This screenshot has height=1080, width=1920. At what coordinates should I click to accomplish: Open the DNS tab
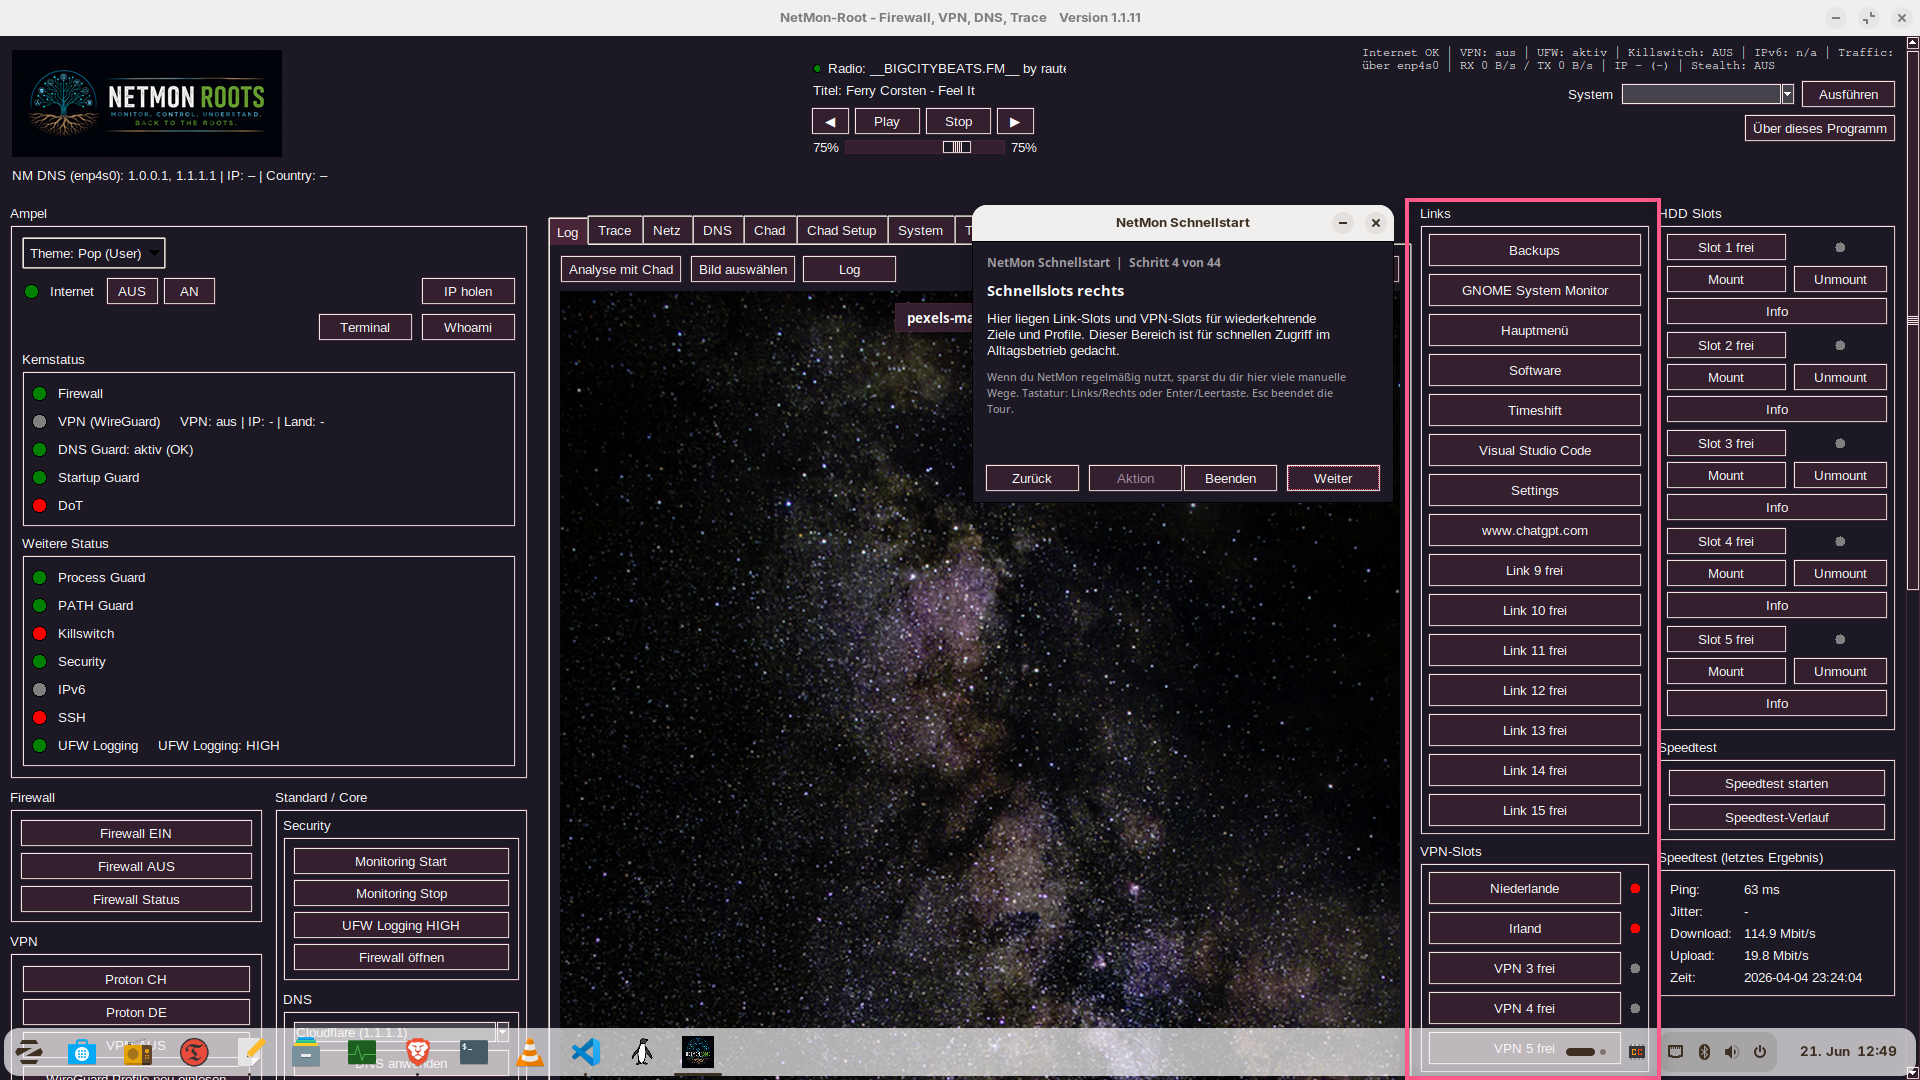pyautogui.click(x=717, y=231)
